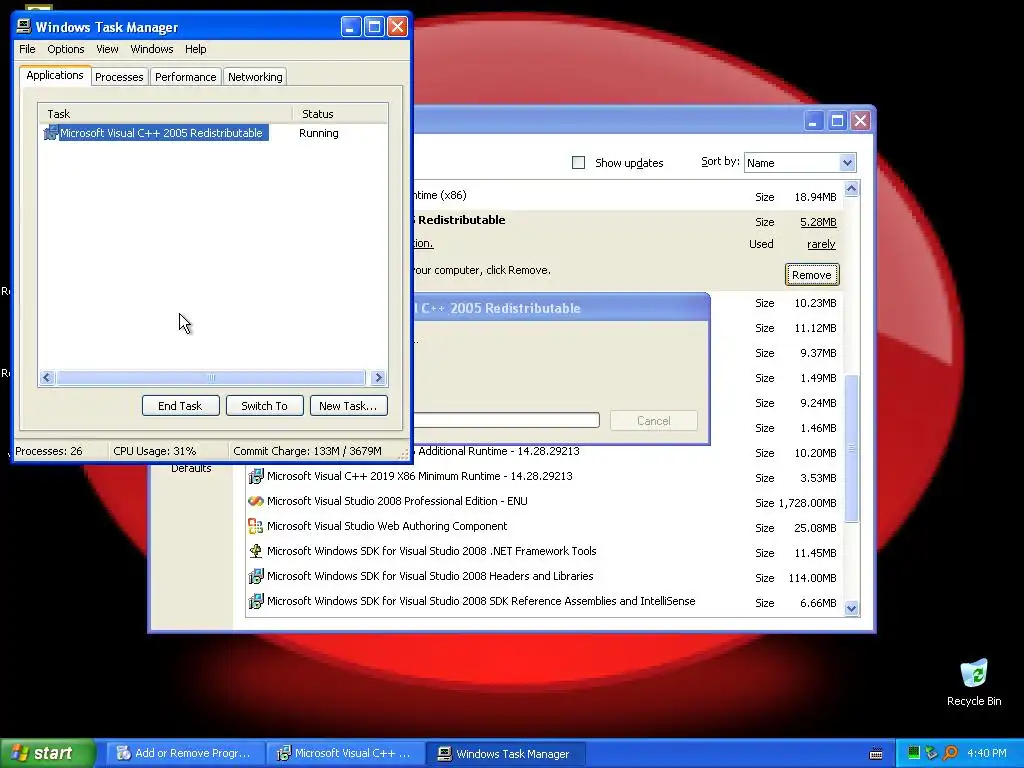The image size is (1024, 768).
Task: Click the orange magnifier tray icon
Action: 950,753
